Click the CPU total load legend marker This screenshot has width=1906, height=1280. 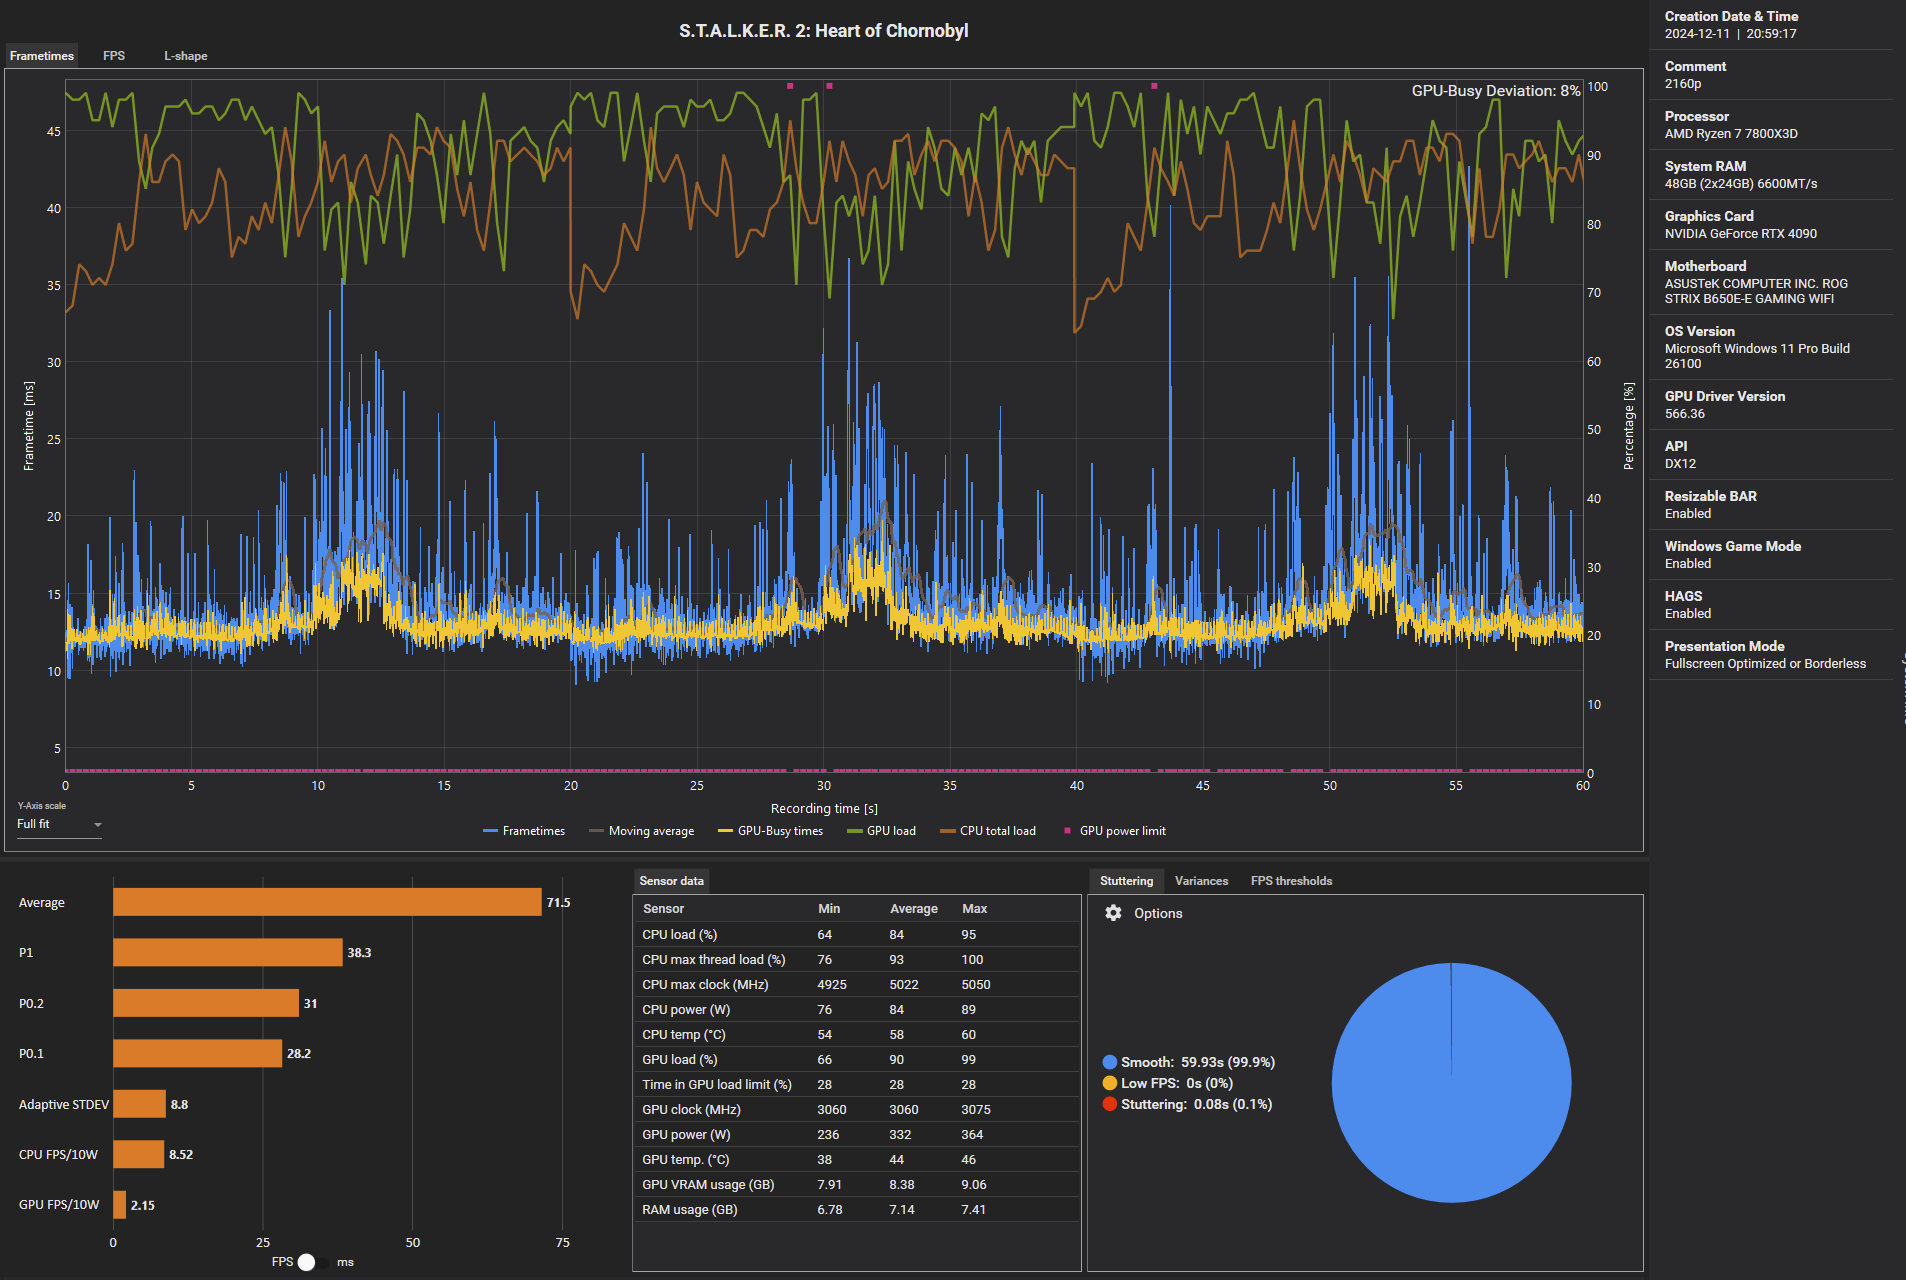[x=947, y=831]
